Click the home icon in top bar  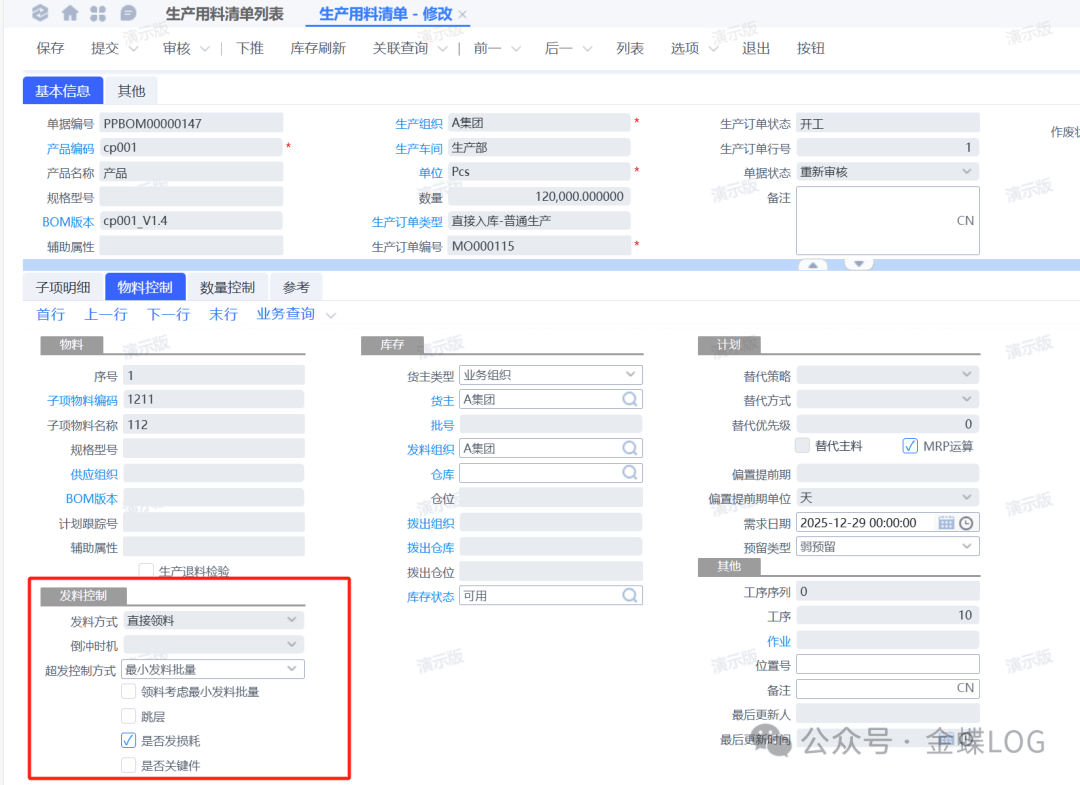coord(69,14)
